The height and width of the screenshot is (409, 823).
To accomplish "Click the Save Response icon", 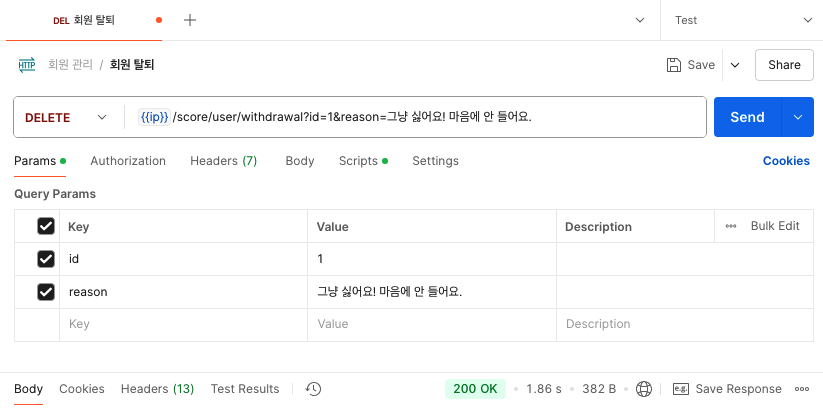I will (681, 389).
